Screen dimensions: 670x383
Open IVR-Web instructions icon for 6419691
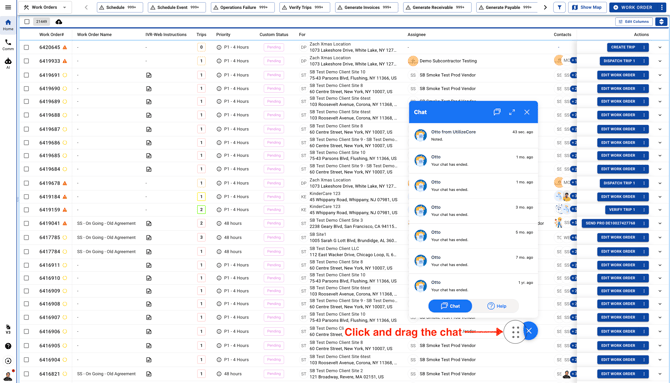point(148,75)
